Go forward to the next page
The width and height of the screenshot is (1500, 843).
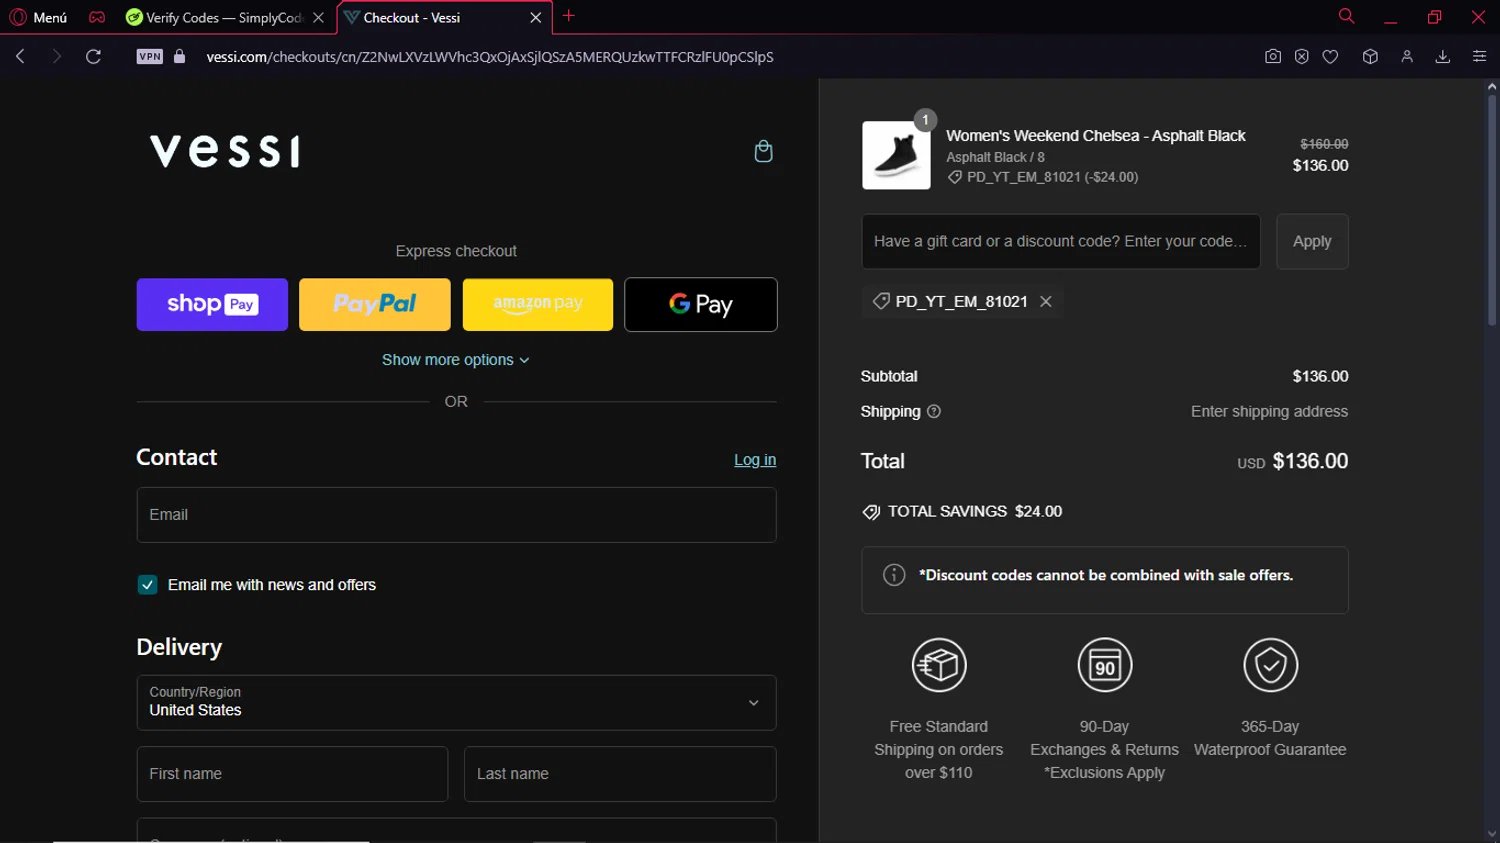coord(57,57)
